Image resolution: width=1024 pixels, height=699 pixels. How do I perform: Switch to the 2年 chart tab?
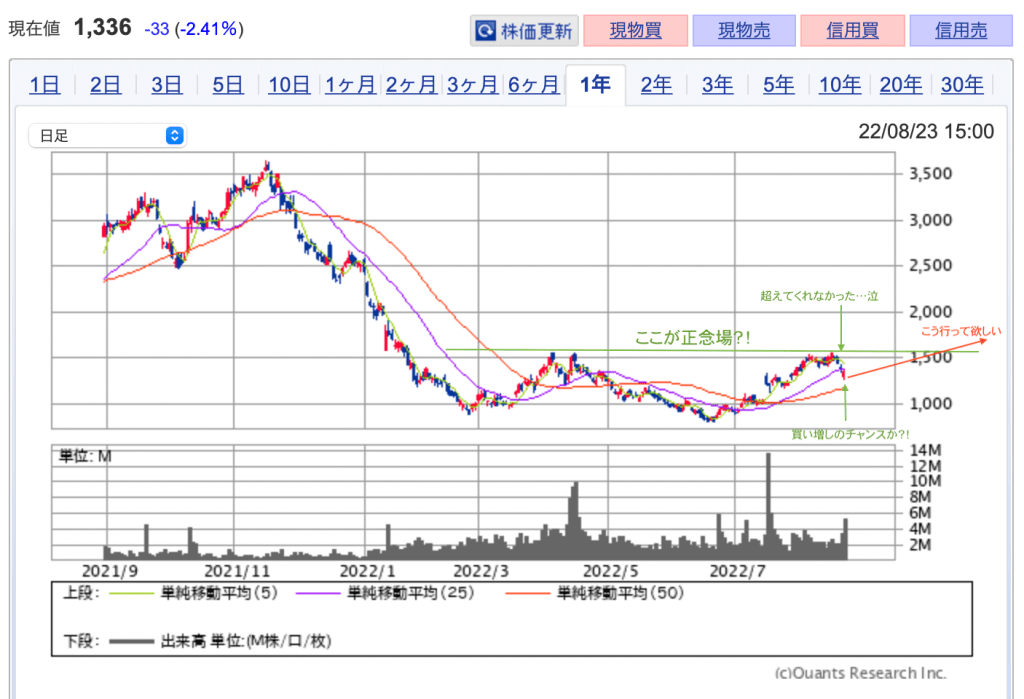point(656,85)
